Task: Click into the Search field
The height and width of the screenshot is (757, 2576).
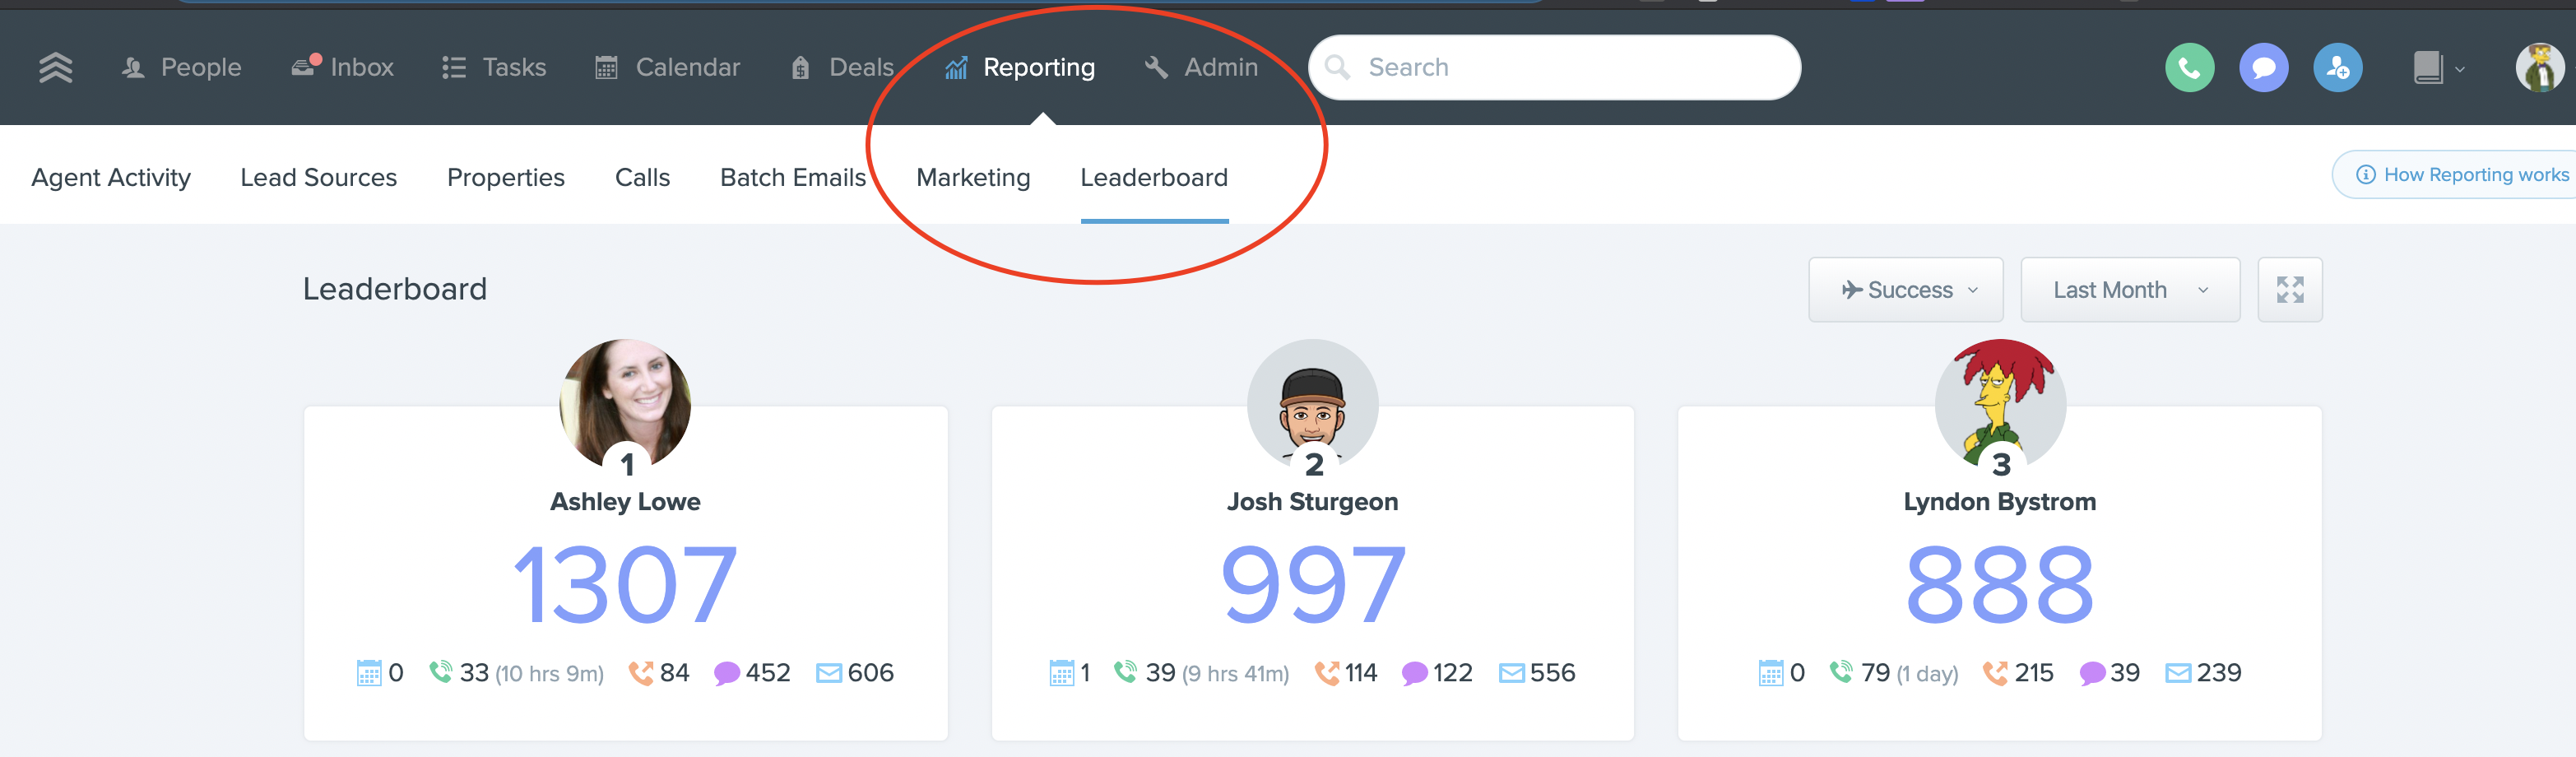Action: pyautogui.click(x=1555, y=67)
